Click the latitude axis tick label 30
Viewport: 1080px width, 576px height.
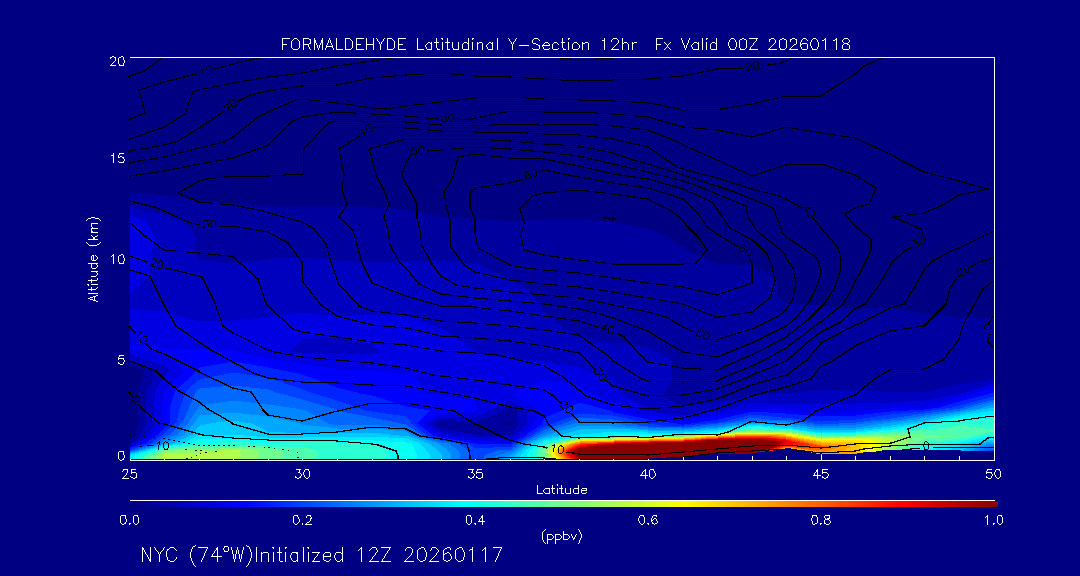coord(302,474)
